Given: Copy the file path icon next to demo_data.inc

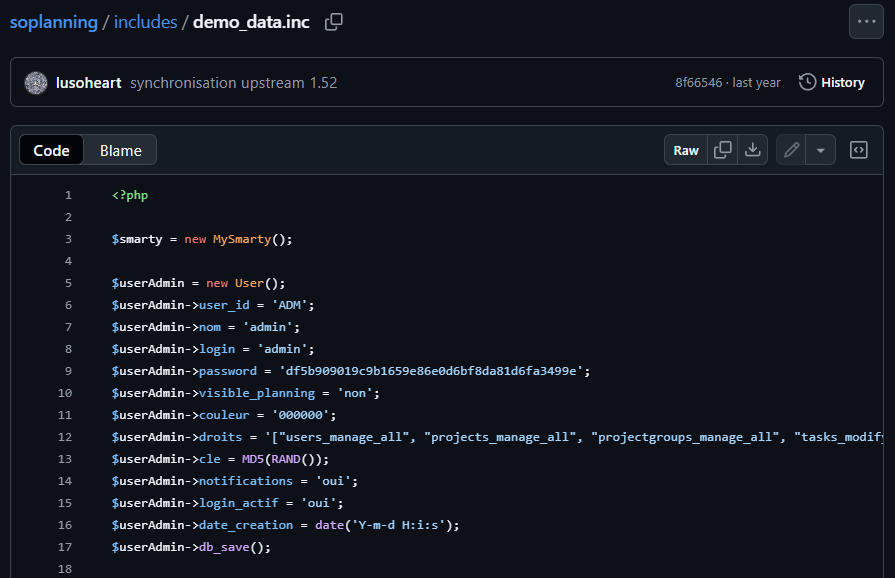Looking at the screenshot, I should pyautogui.click(x=334, y=22).
